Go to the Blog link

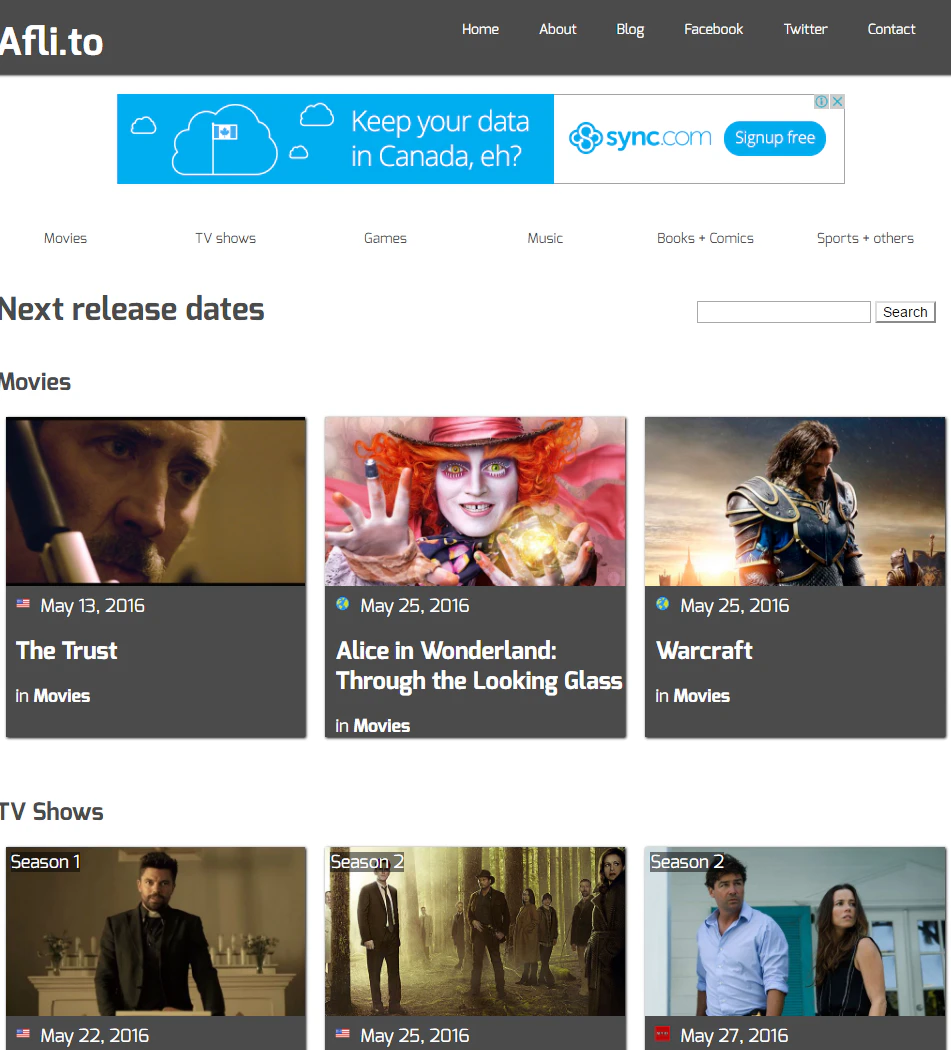pyautogui.click(x=630, y=29)
